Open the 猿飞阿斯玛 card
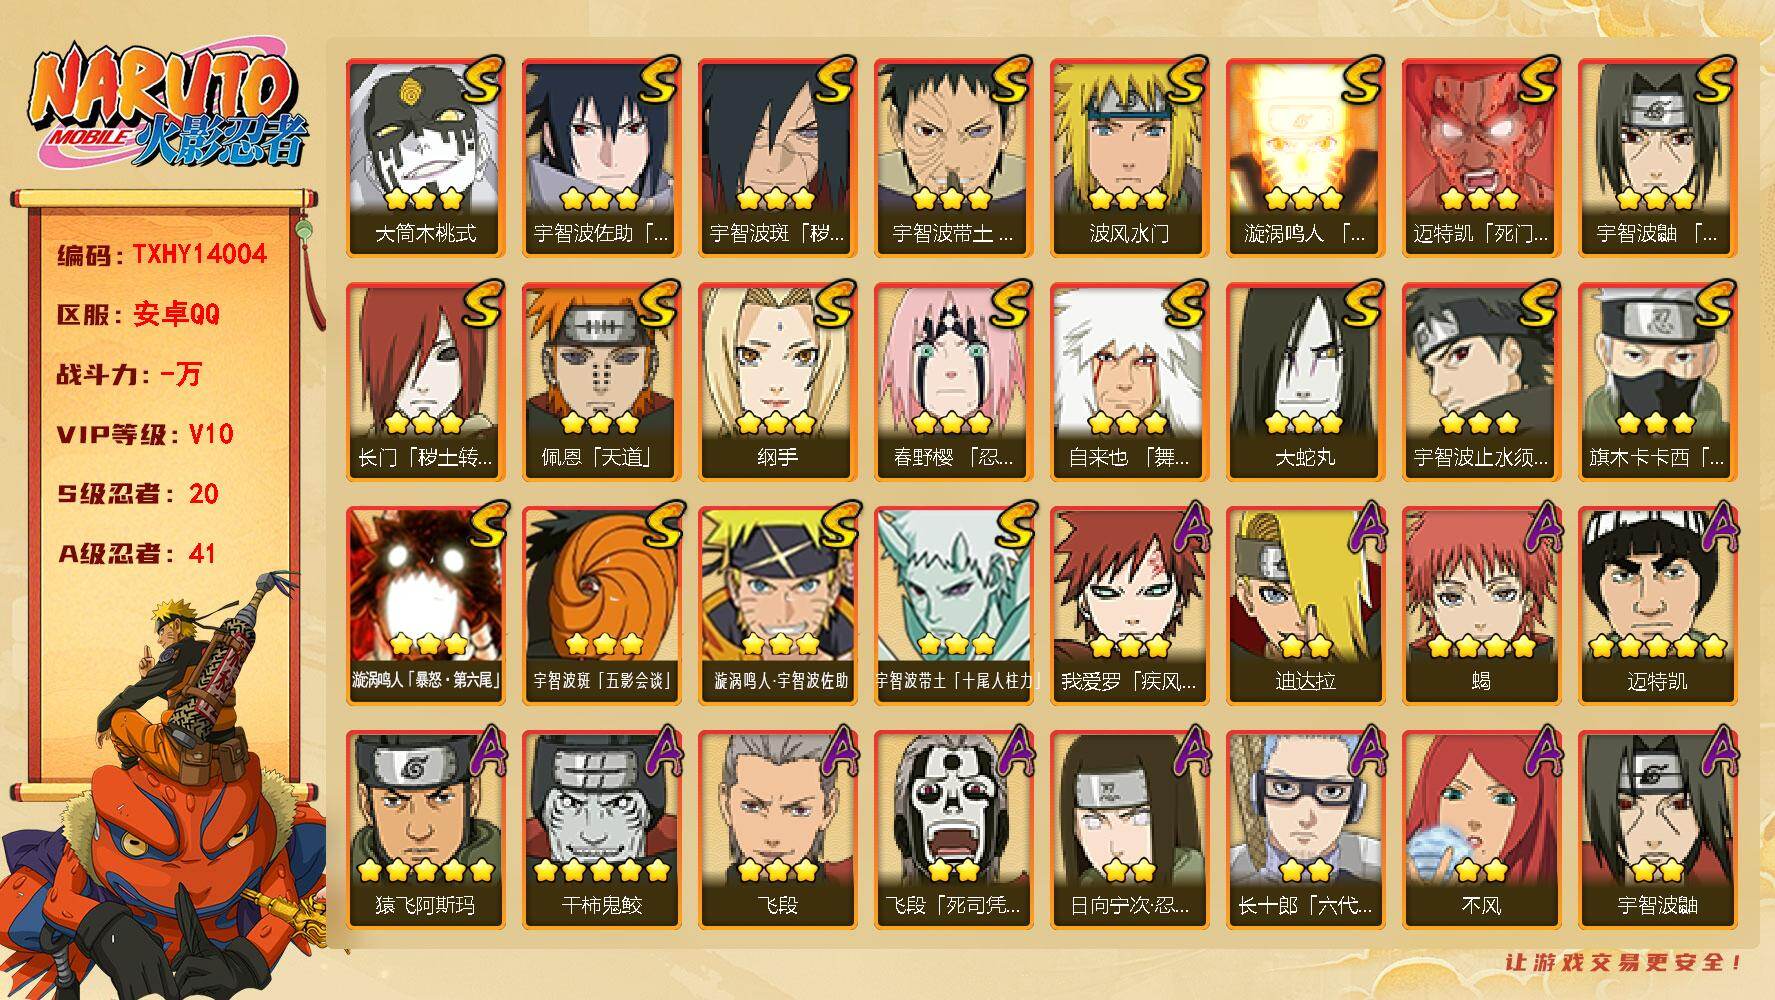The image size is (1775, 1000). pos(425,830)
